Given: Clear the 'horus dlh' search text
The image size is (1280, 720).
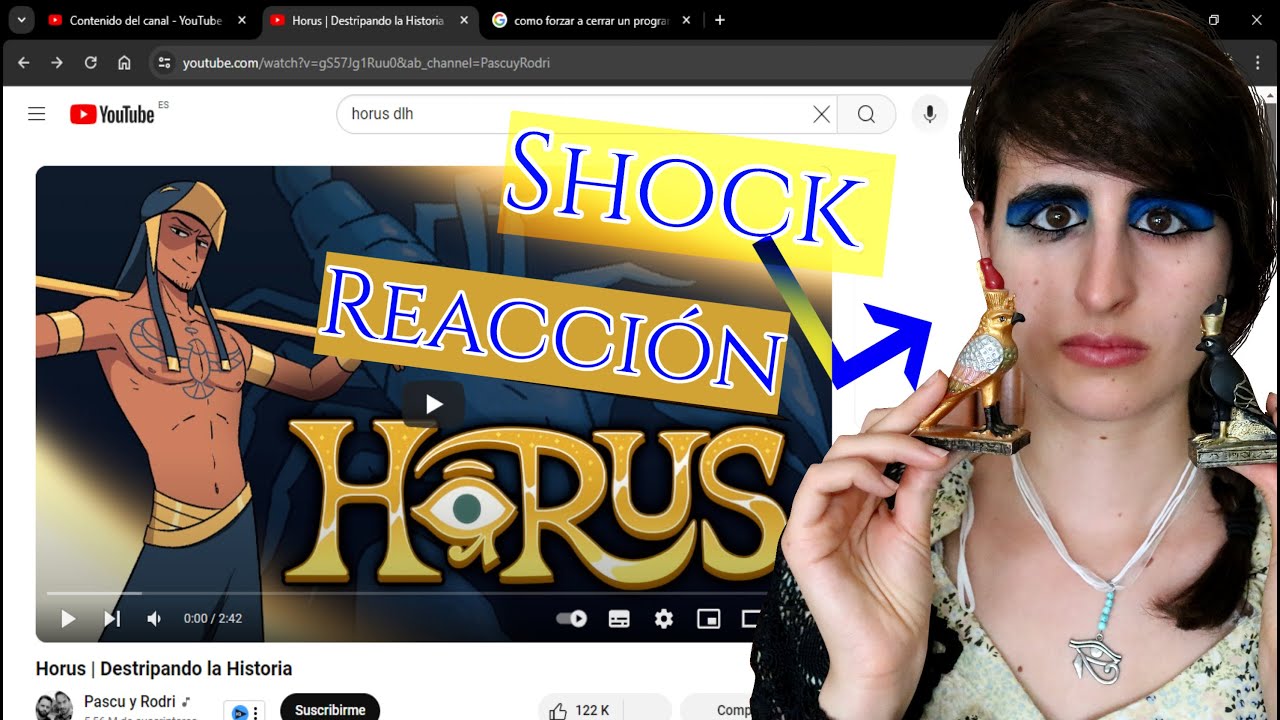Looking at the screenshot, I should 821,114.
